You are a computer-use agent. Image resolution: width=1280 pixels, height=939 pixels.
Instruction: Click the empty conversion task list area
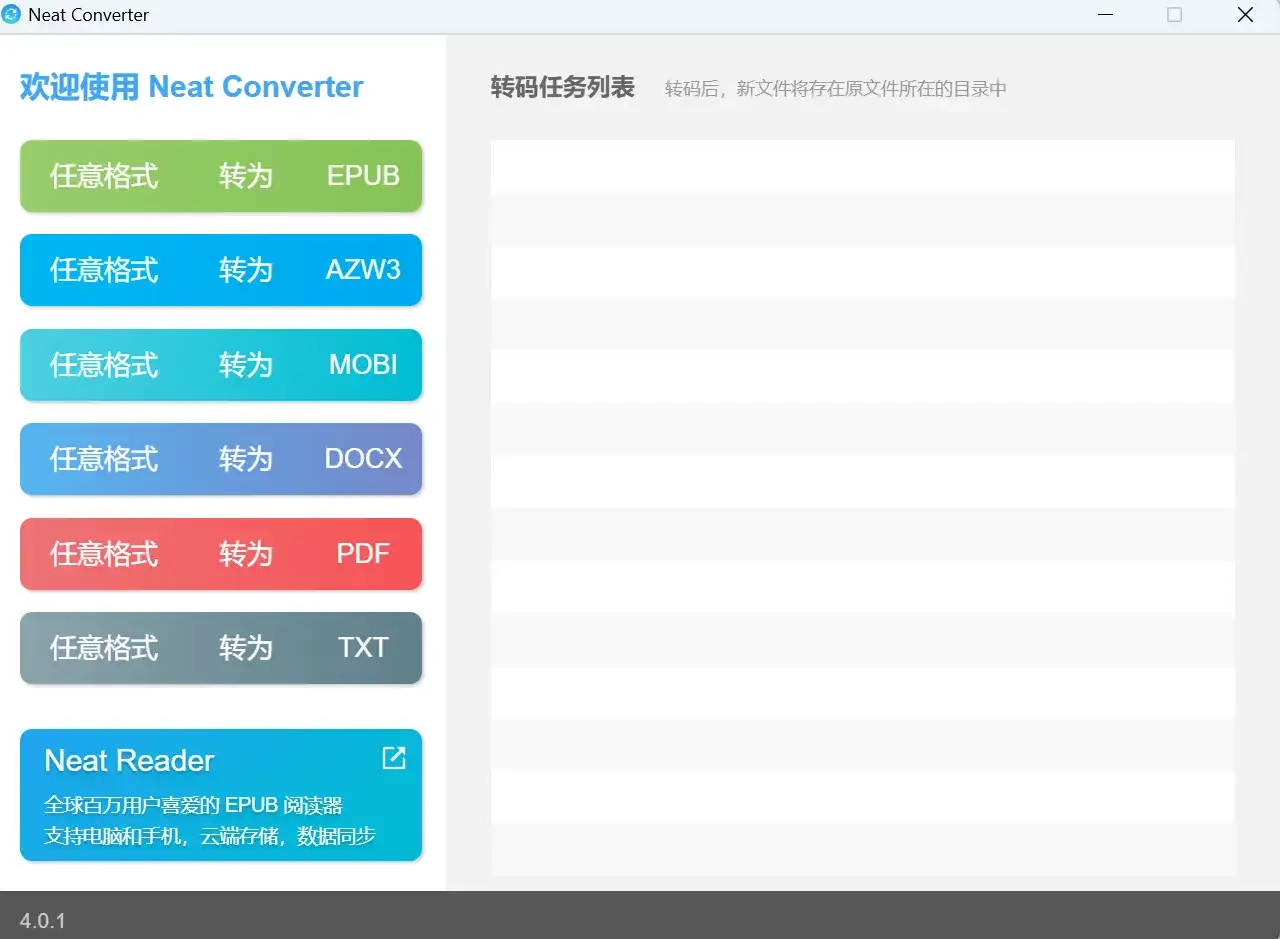tap(862, 500)
